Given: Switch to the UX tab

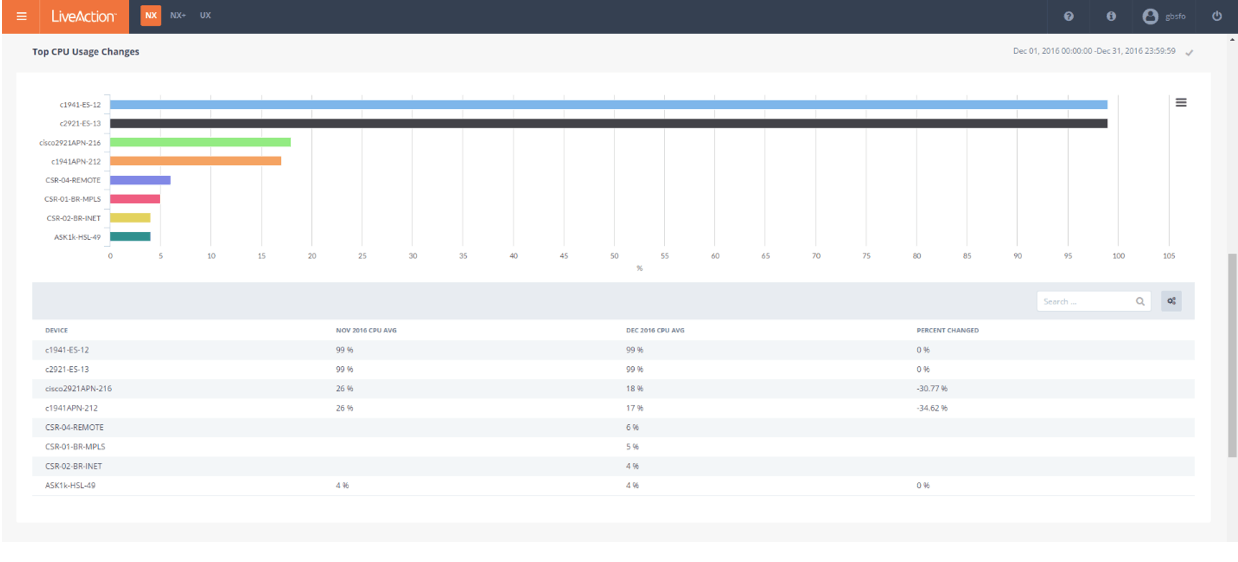Looking at the screenshot, I should pos(205,16).
